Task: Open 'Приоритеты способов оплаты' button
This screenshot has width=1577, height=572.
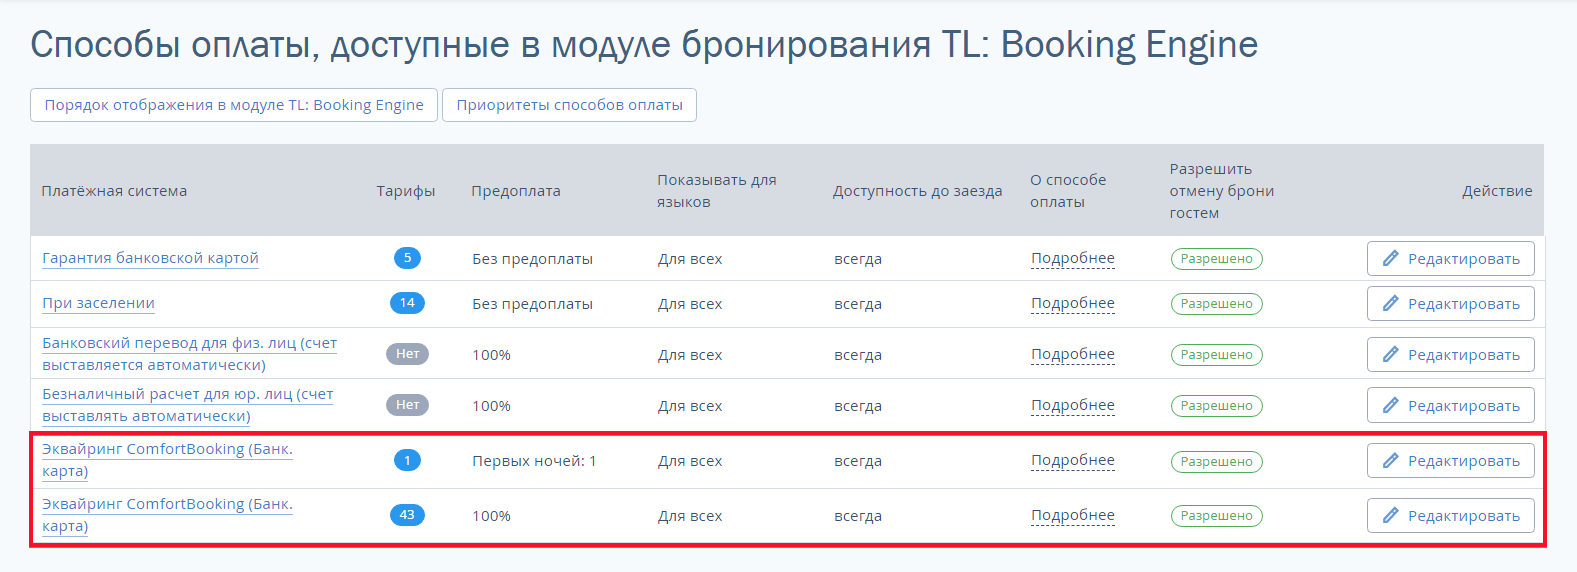Action: point(569,105)
